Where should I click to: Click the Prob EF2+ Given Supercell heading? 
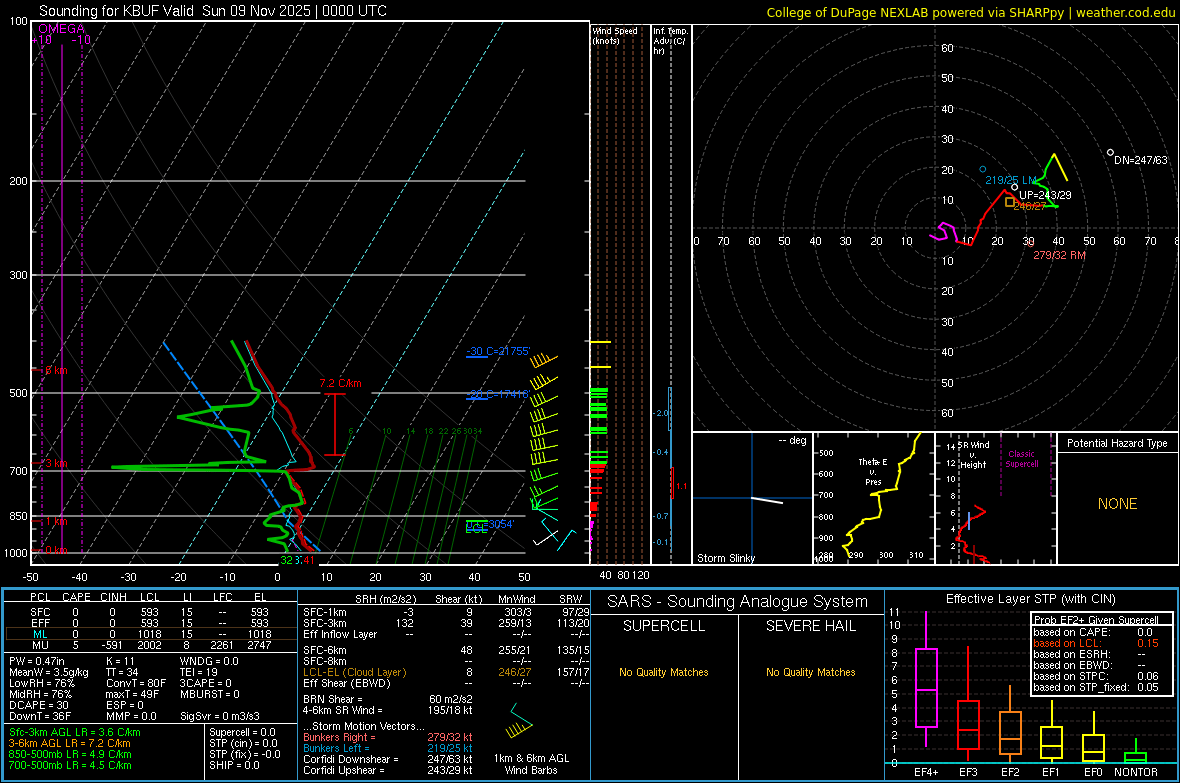[1096, 620]
